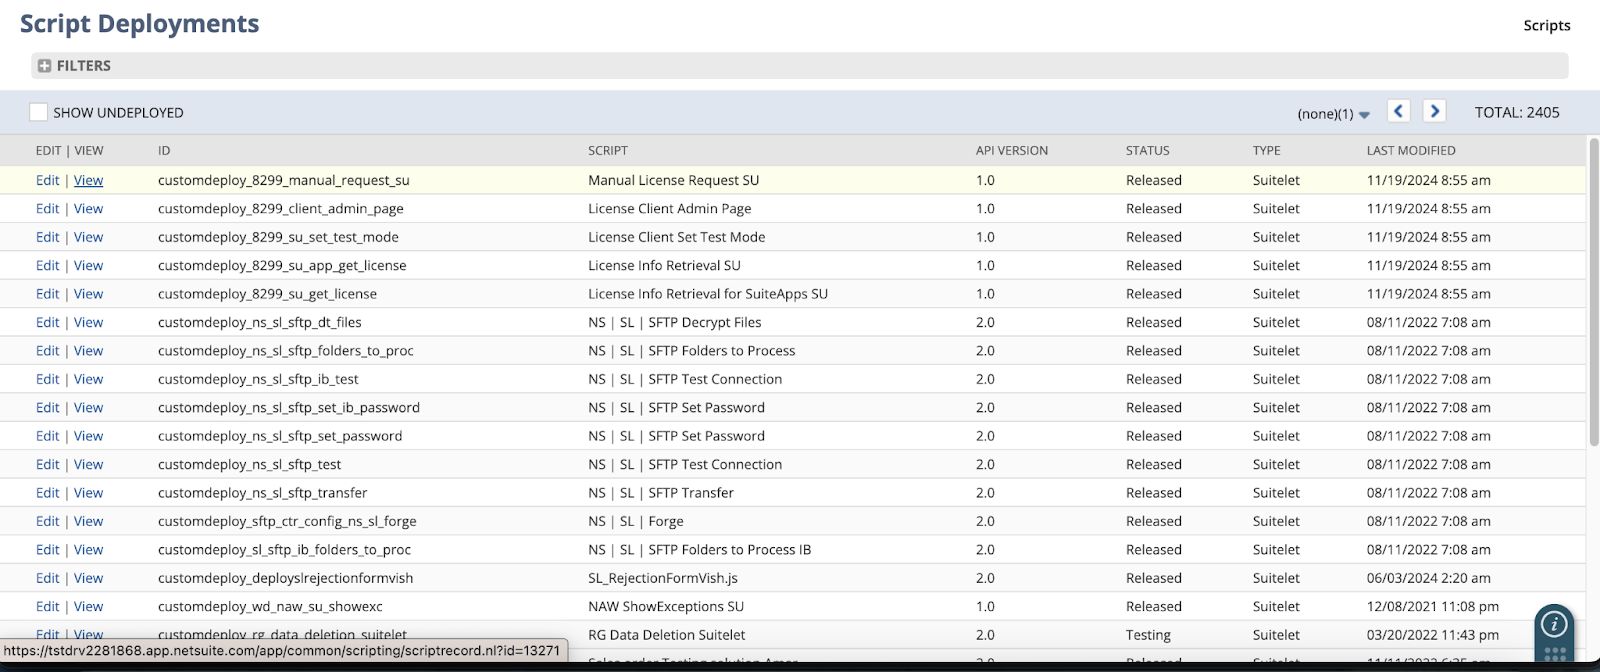This screenshot has width=1600, height=672.
Task: Open the Scripts link at top right
Action: coord(1547,26)
